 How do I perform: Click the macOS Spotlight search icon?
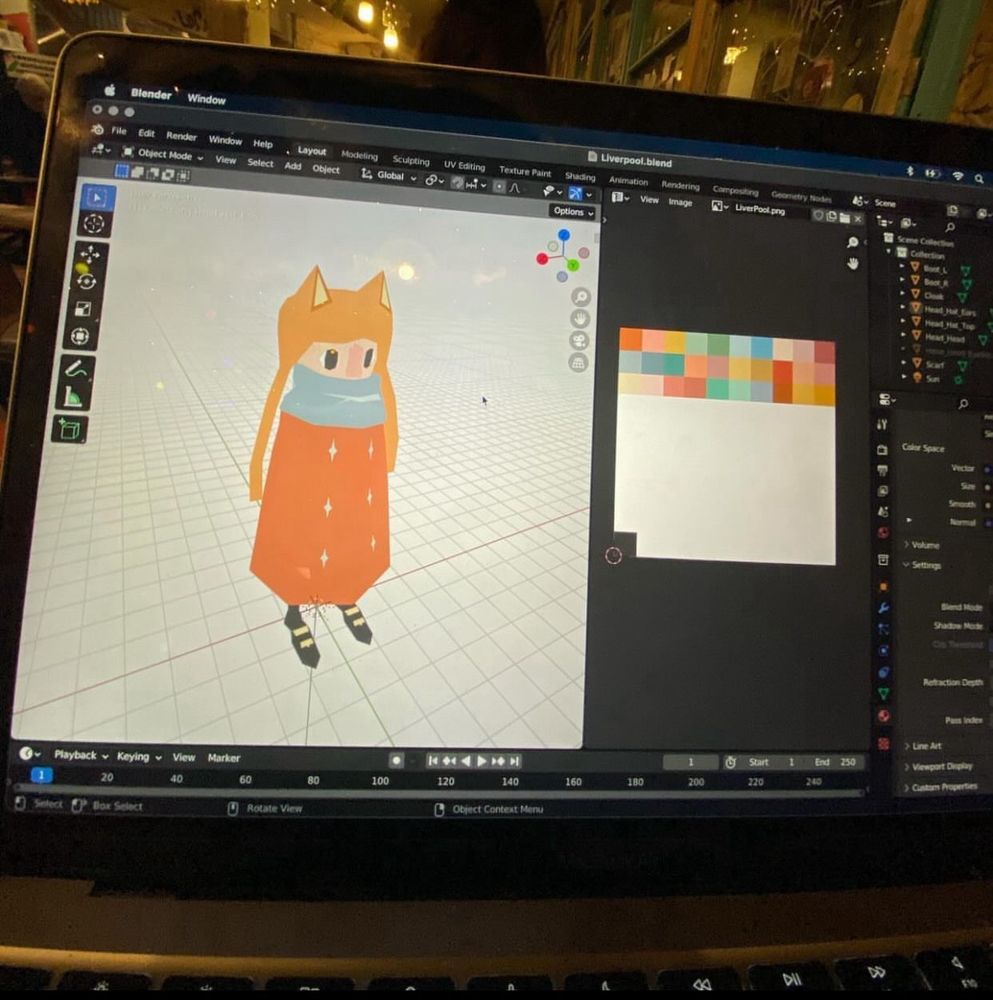(x=979, y=179)
